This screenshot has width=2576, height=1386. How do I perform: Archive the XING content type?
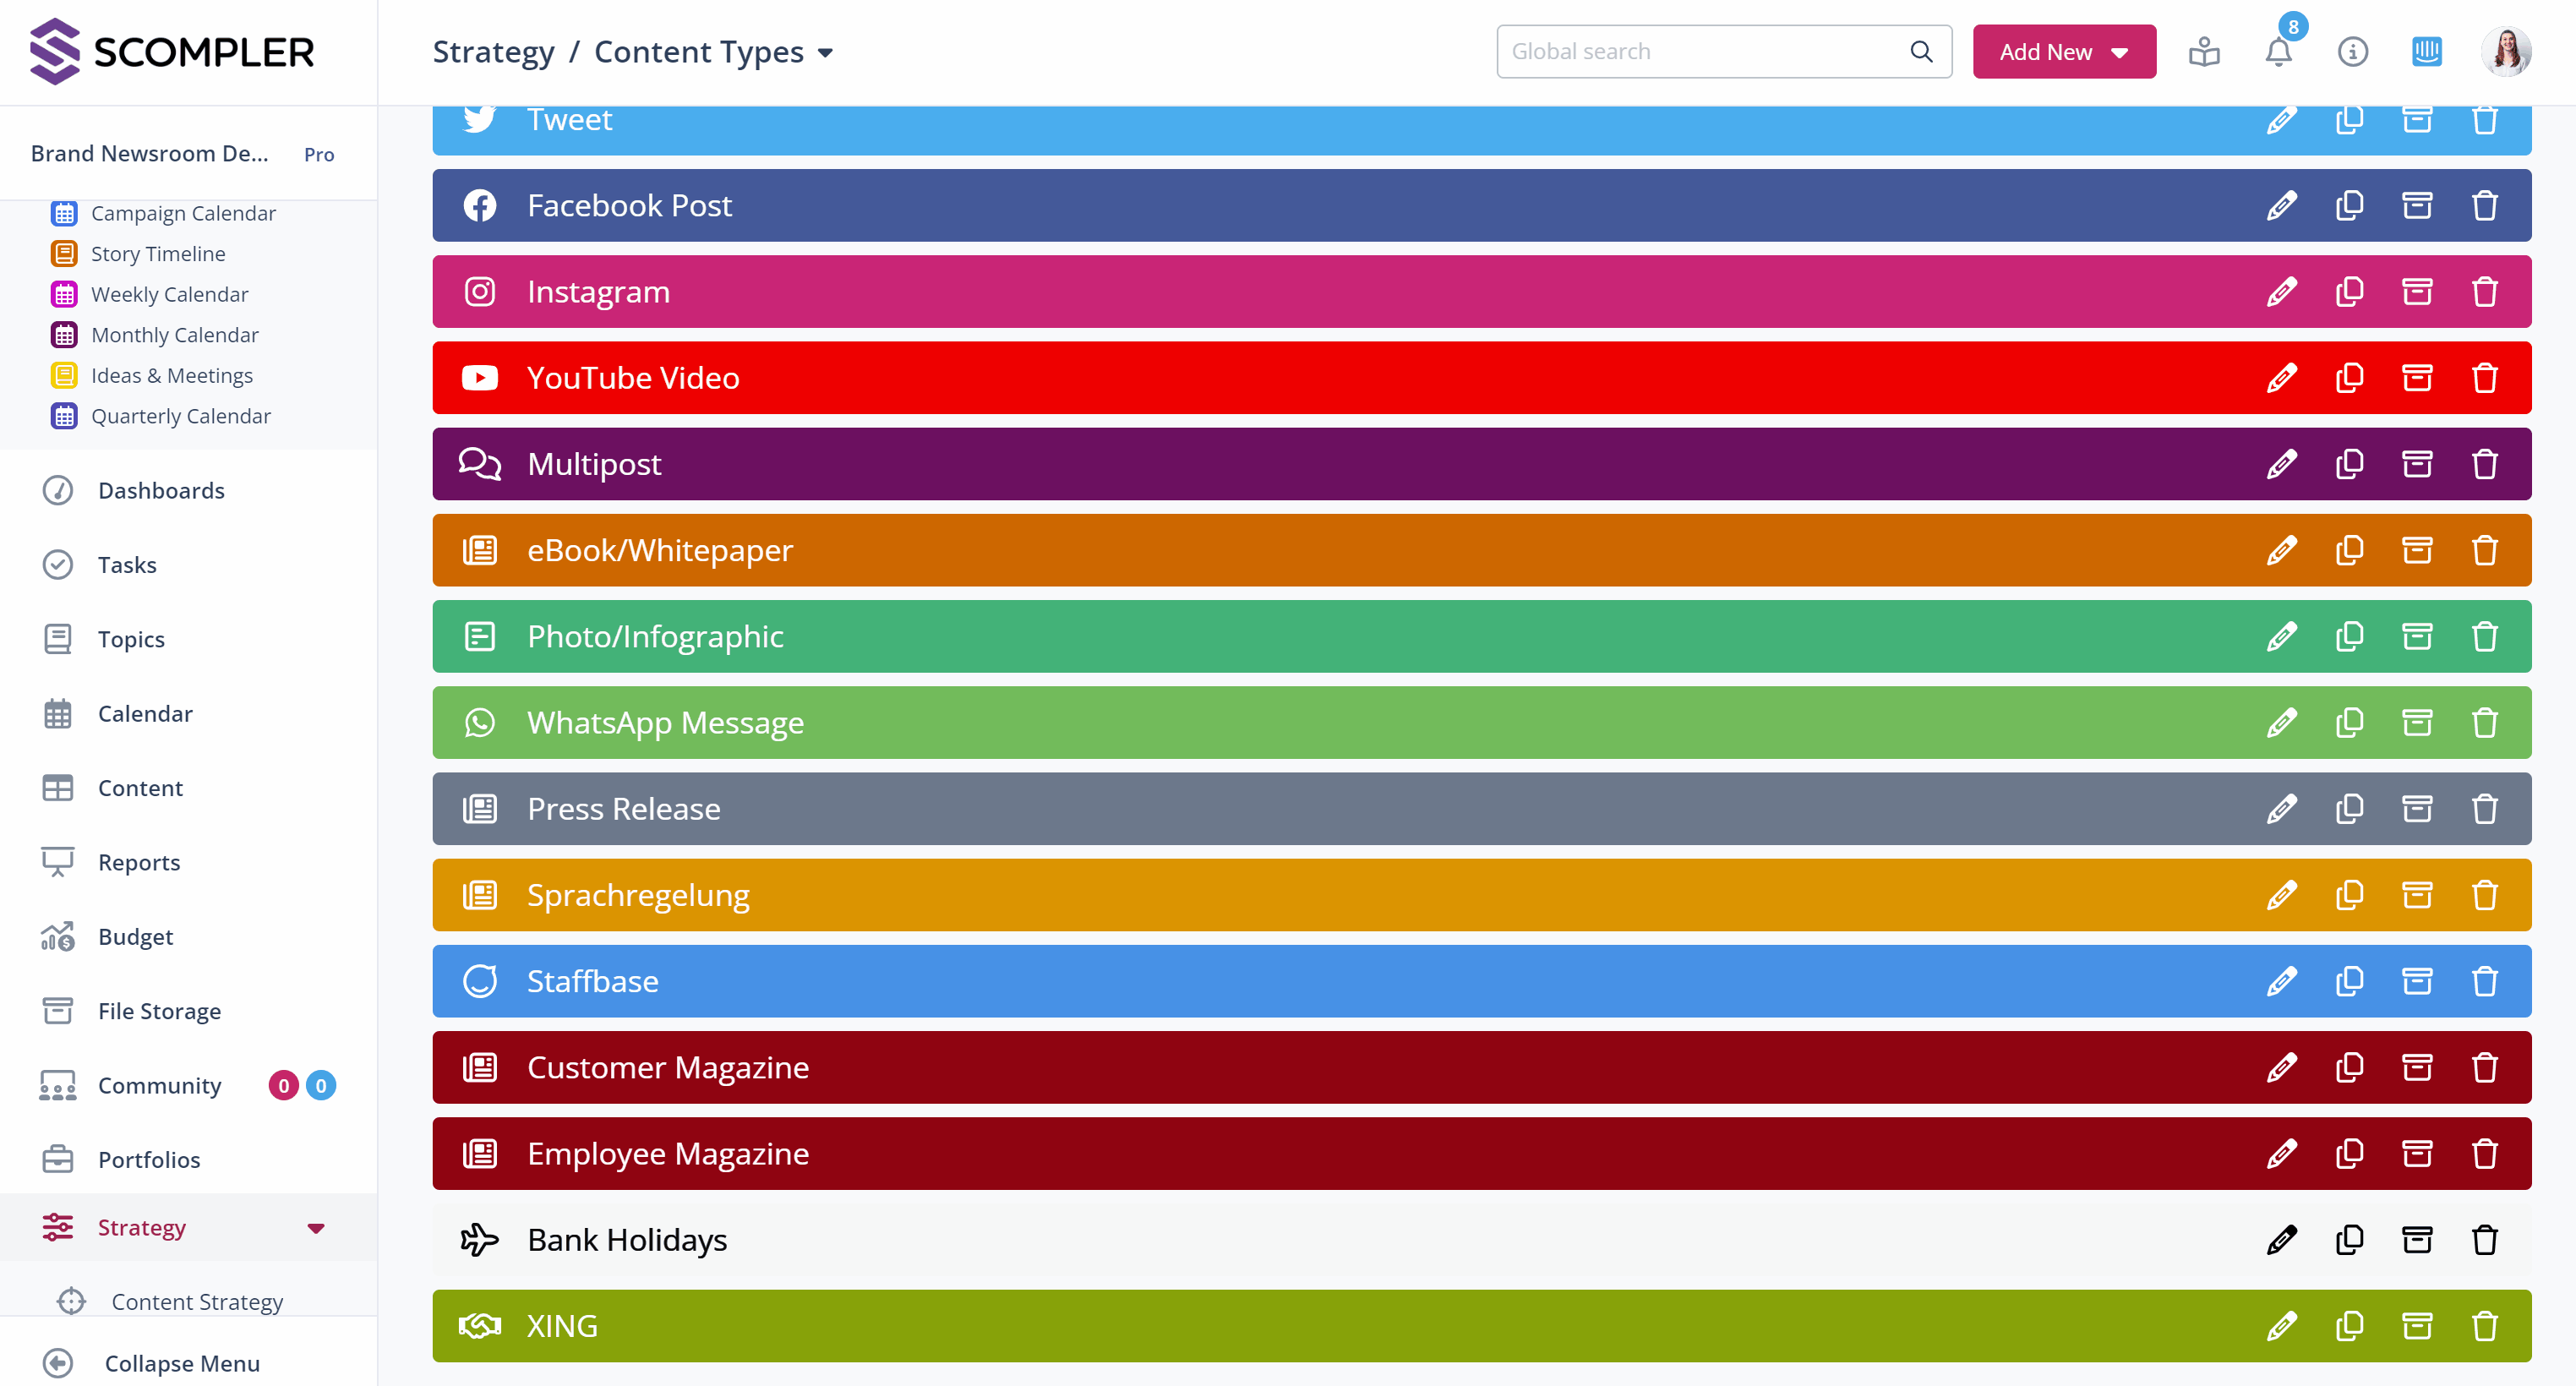(2416, 1326)
